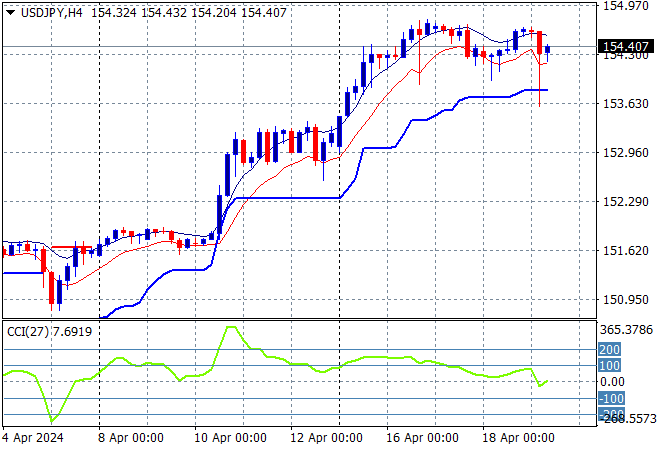Click the 153.630 price axis label
Image resolution: width=660 pixels, height=450 pixels.
626,104
